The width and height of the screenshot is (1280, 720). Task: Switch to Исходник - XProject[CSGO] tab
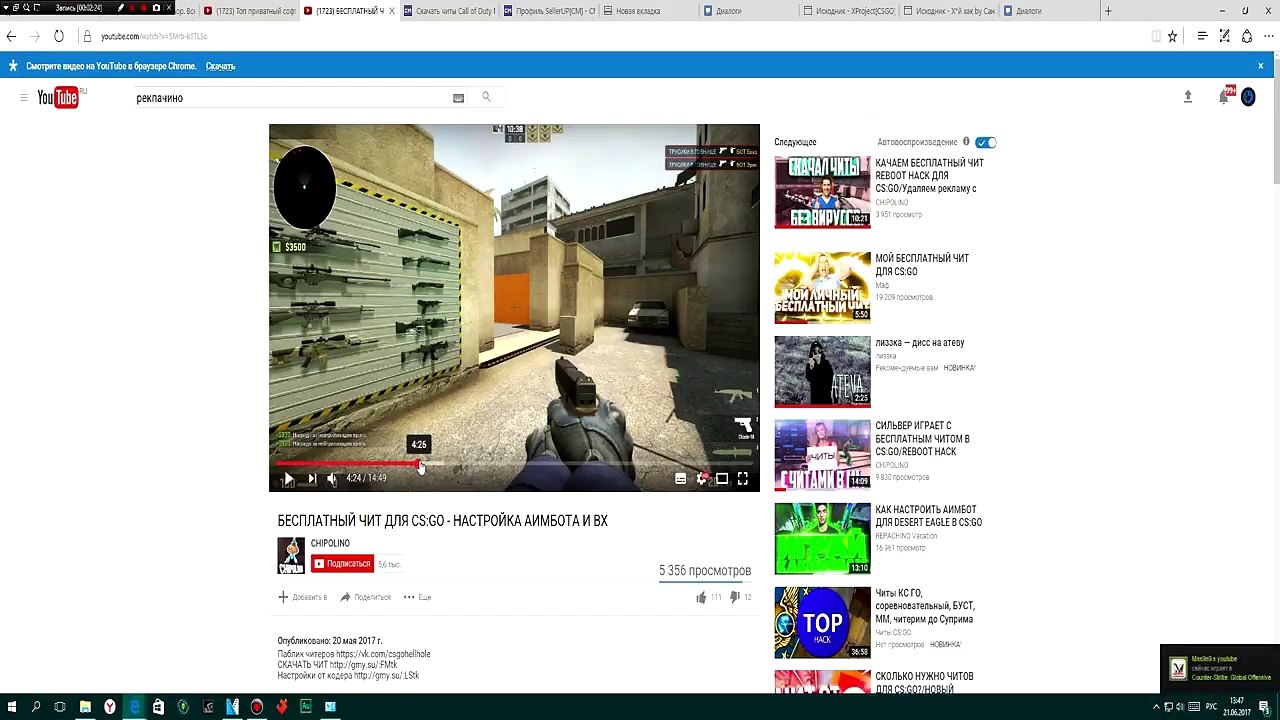pos(848,11)
